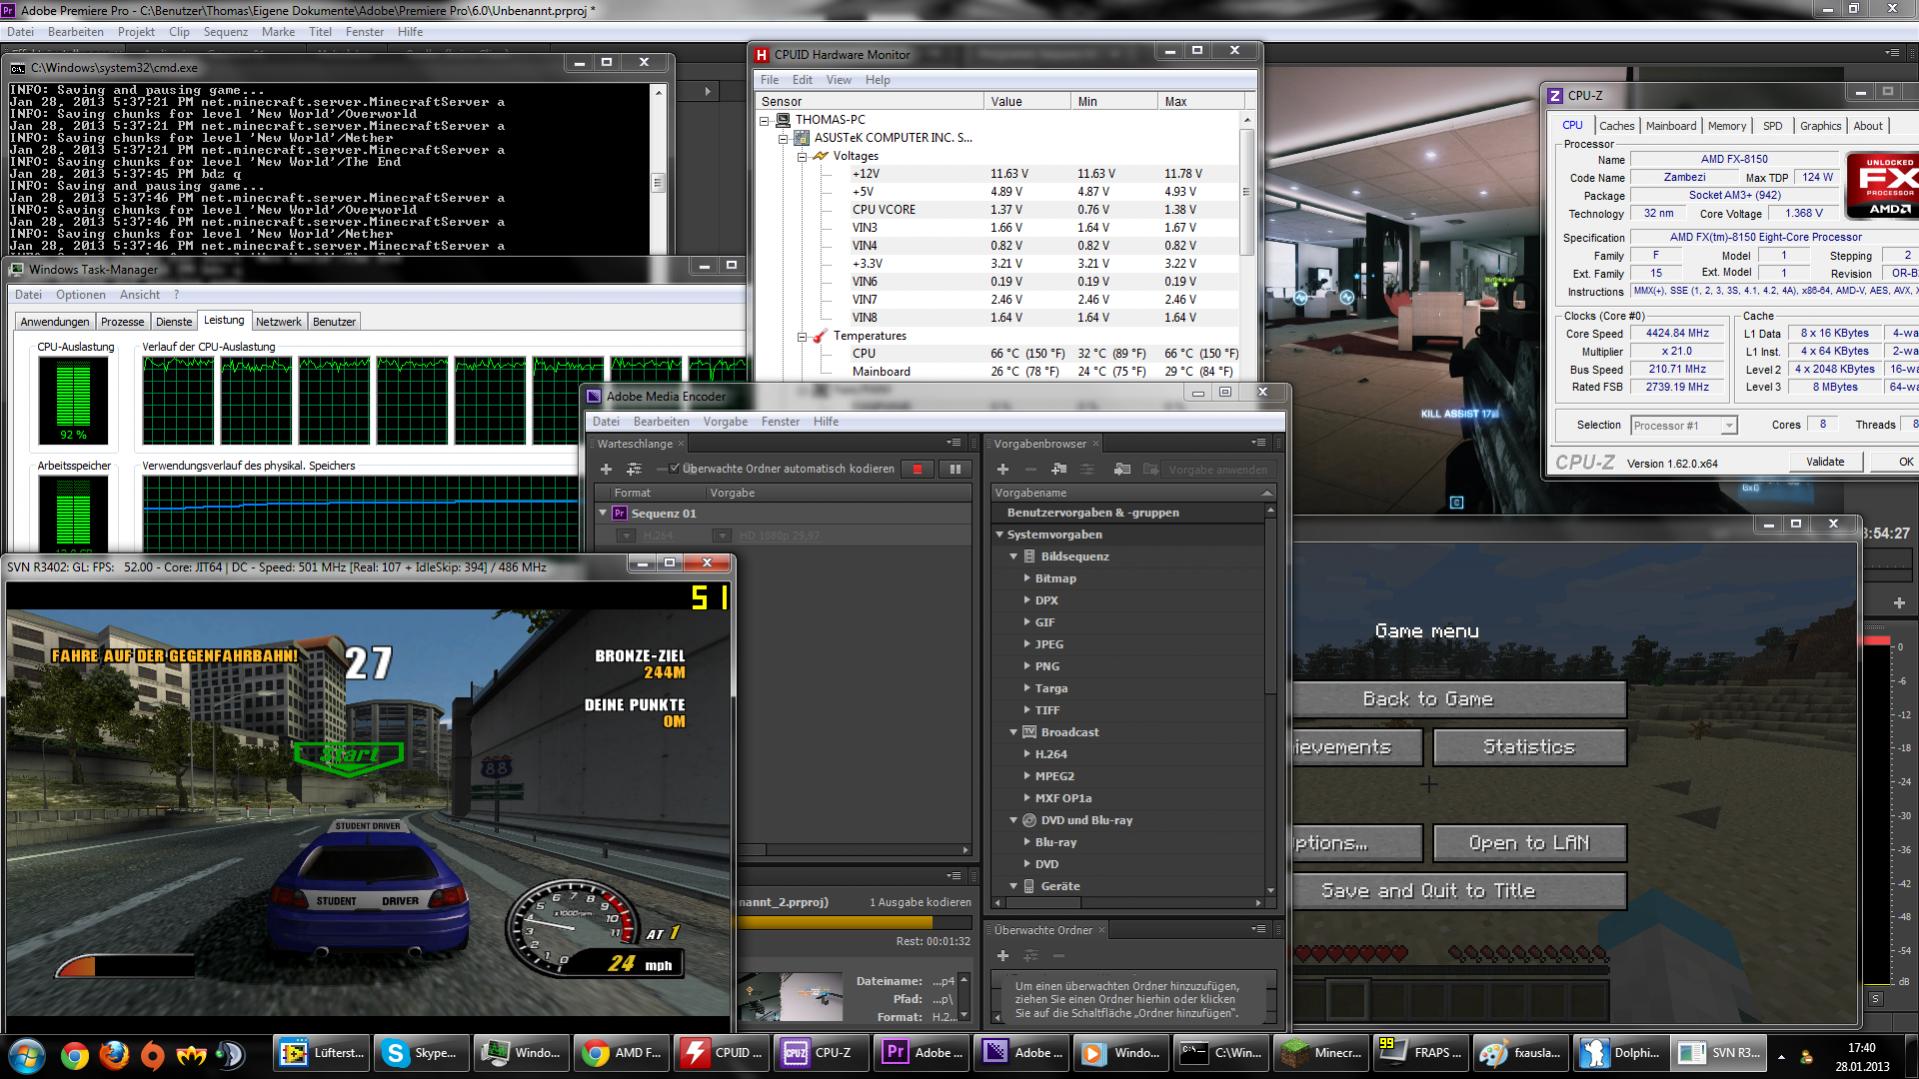Image resolution: width=1919 pixels, height=1079 pixels.
Task: Show hidden system tray icons
Action: click(1781, 1056)
